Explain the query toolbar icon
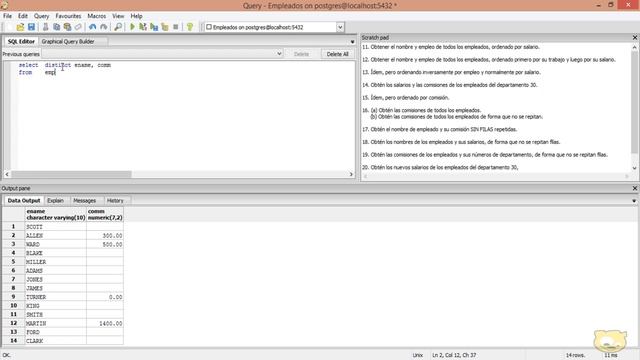 165,27
